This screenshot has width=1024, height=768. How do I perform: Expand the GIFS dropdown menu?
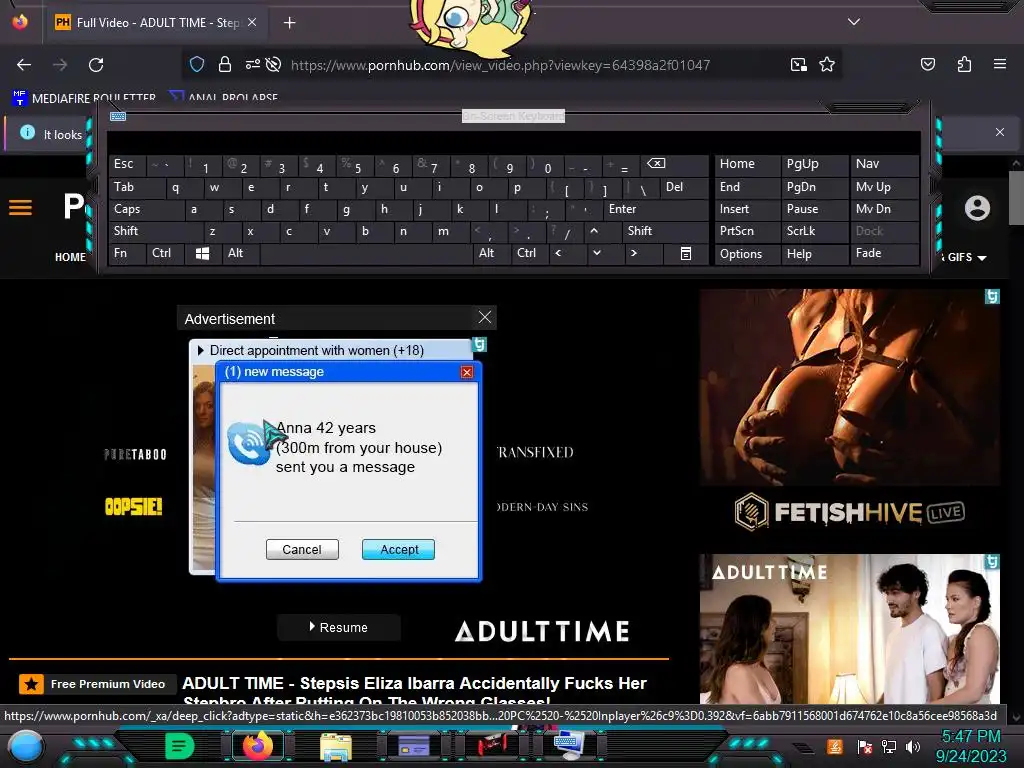pos(967,257)
